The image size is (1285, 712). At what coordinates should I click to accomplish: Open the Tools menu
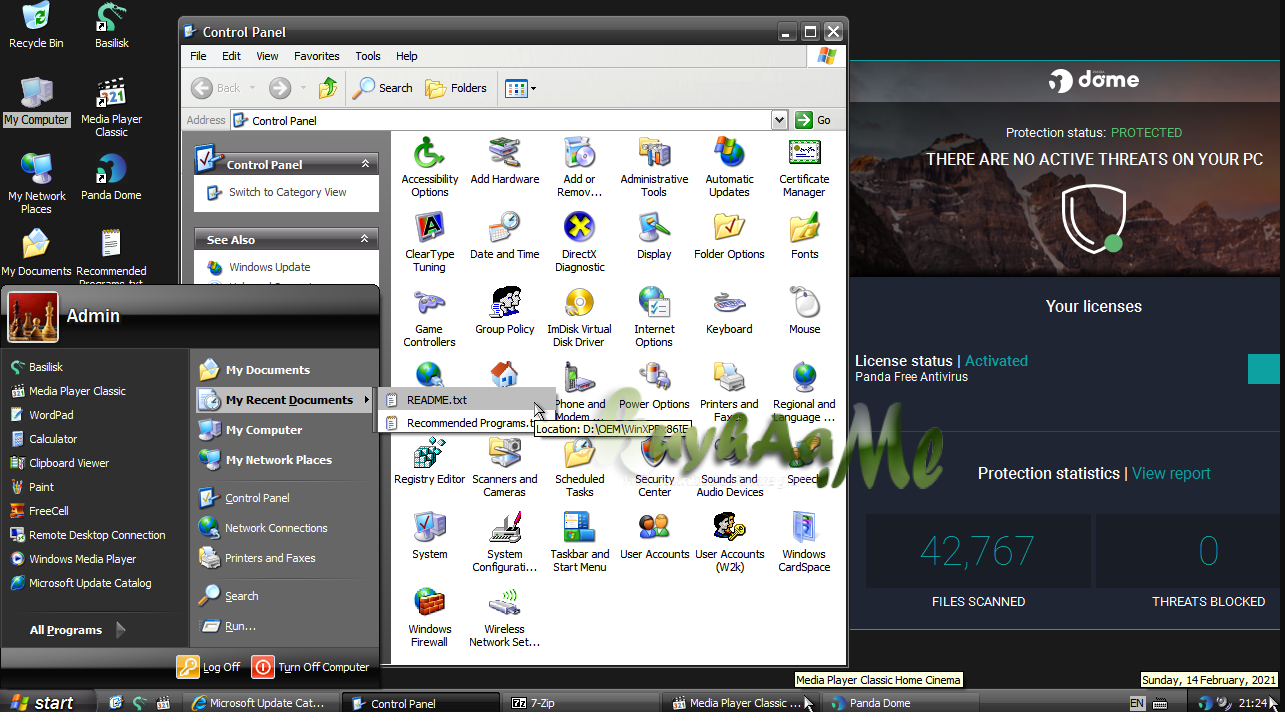pyautogui.click(x=368, y=56)
